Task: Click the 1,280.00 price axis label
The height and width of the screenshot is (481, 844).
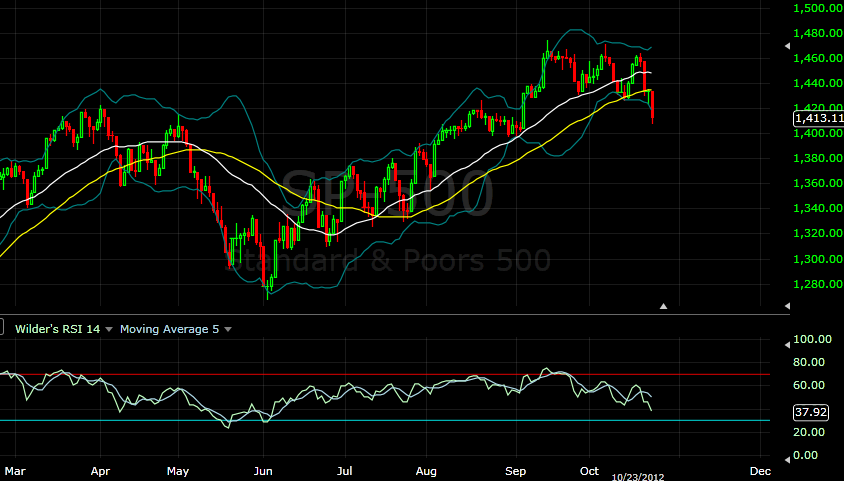Action: [x=818, y=284]
